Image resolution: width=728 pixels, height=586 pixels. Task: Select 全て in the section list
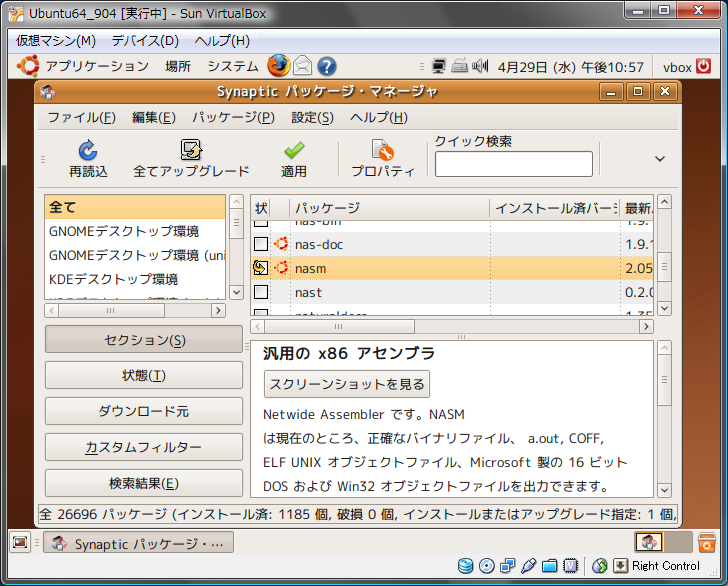(x=135, y=207)
